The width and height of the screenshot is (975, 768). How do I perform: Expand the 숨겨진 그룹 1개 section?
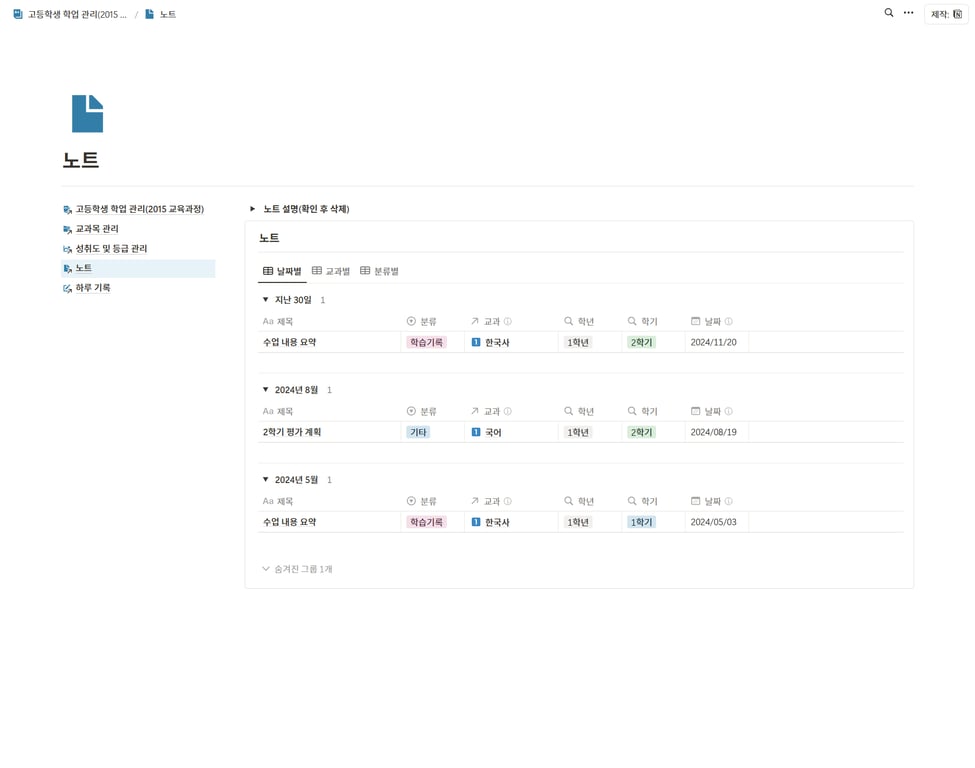[x=297, y=569]
